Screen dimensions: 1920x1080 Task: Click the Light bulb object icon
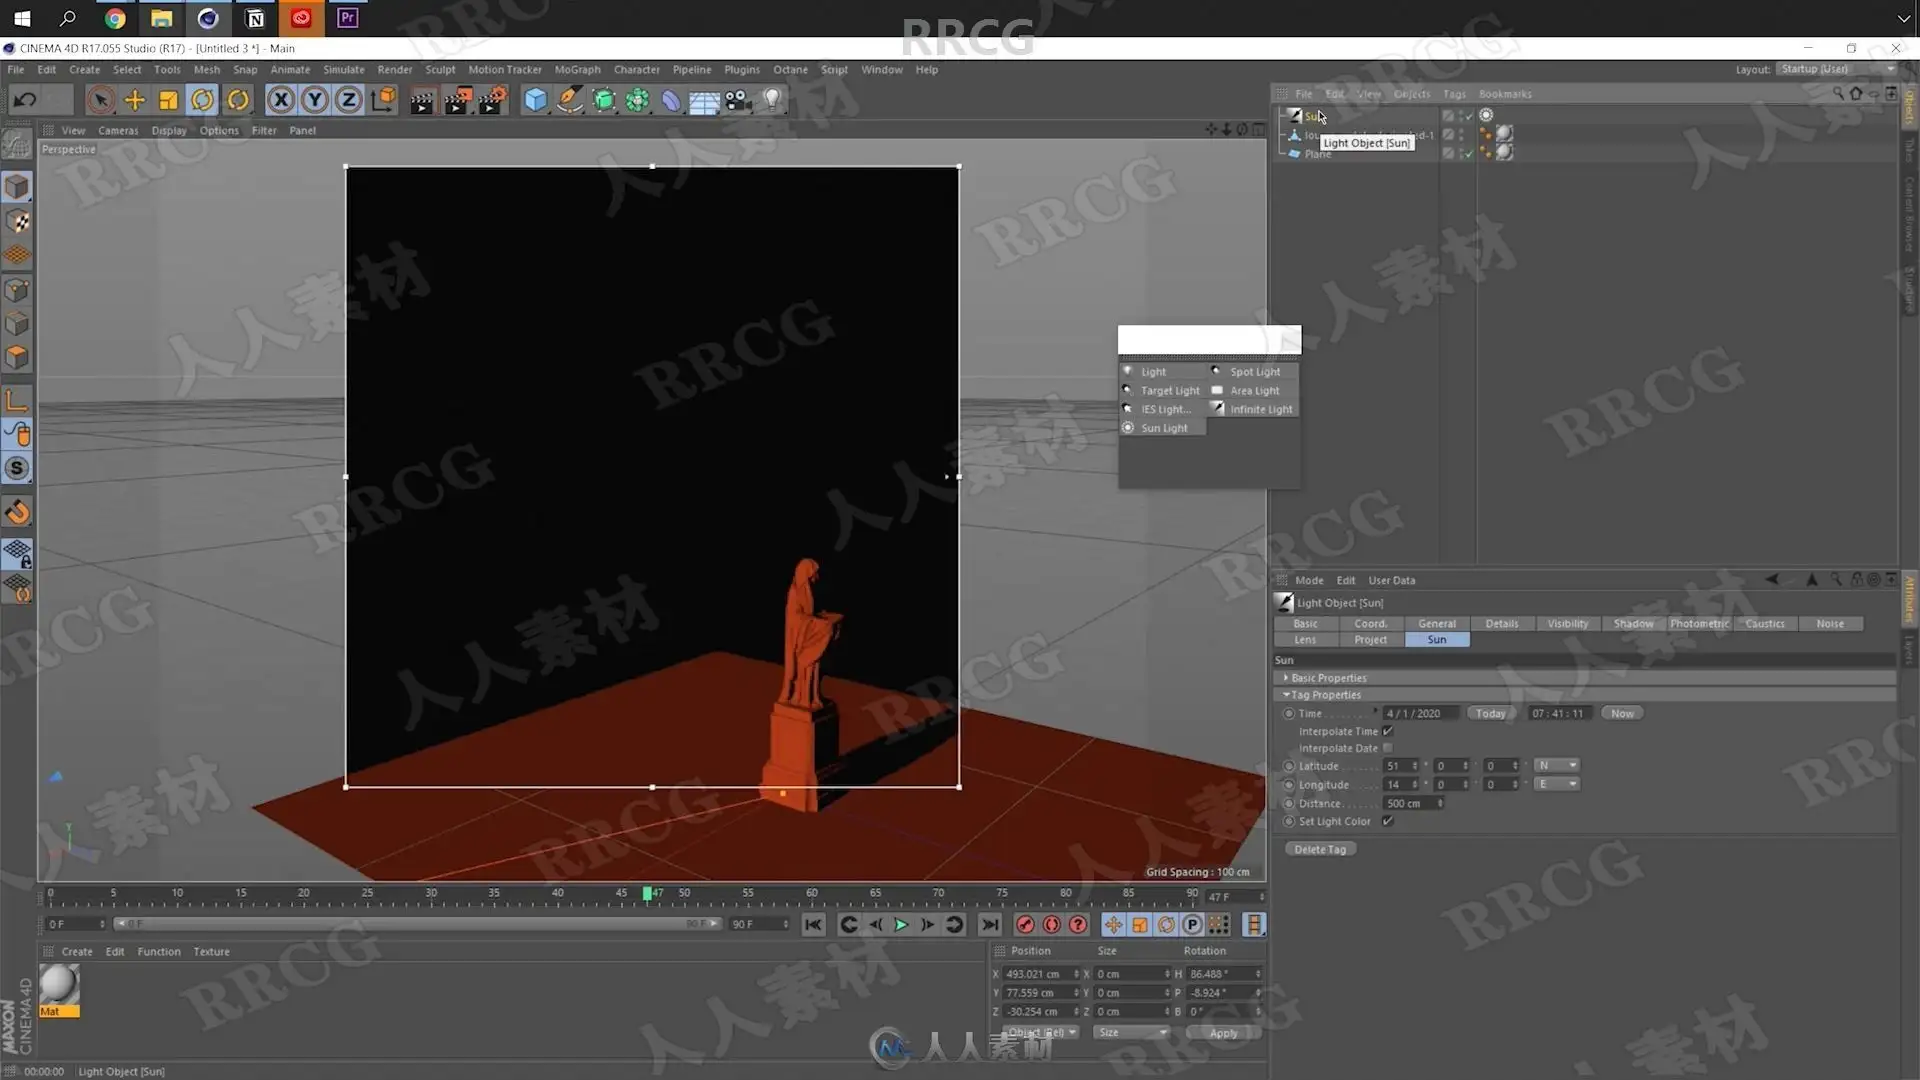[772, 100]
